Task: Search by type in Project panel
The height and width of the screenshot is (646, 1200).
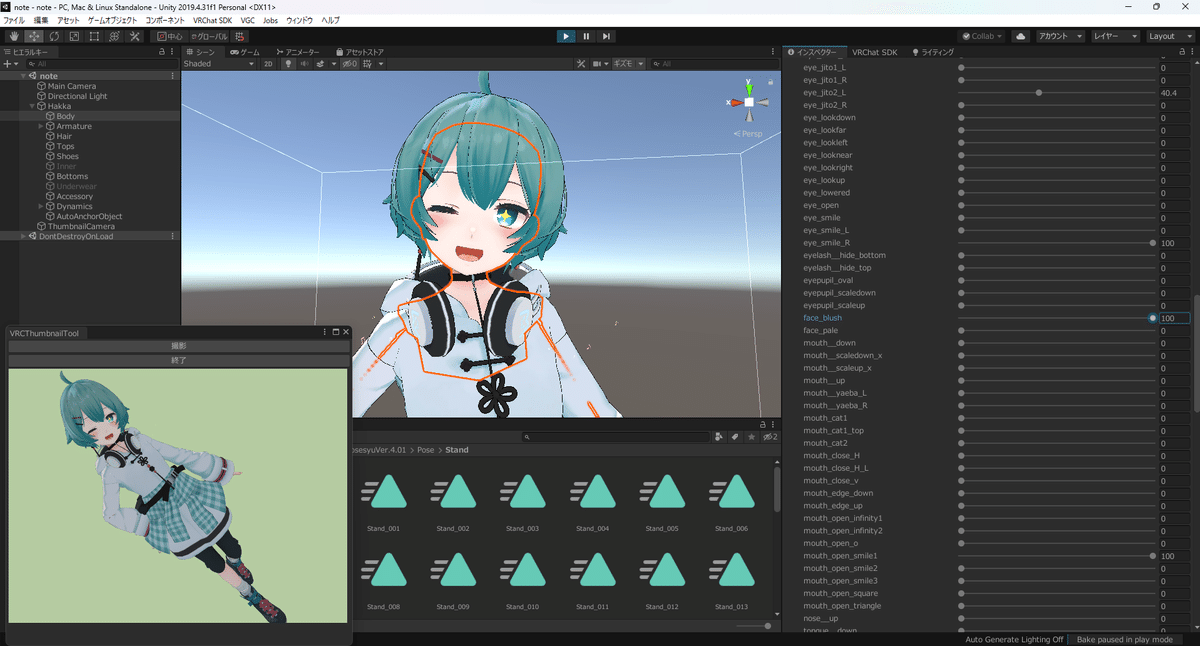Action: point(720,437)
